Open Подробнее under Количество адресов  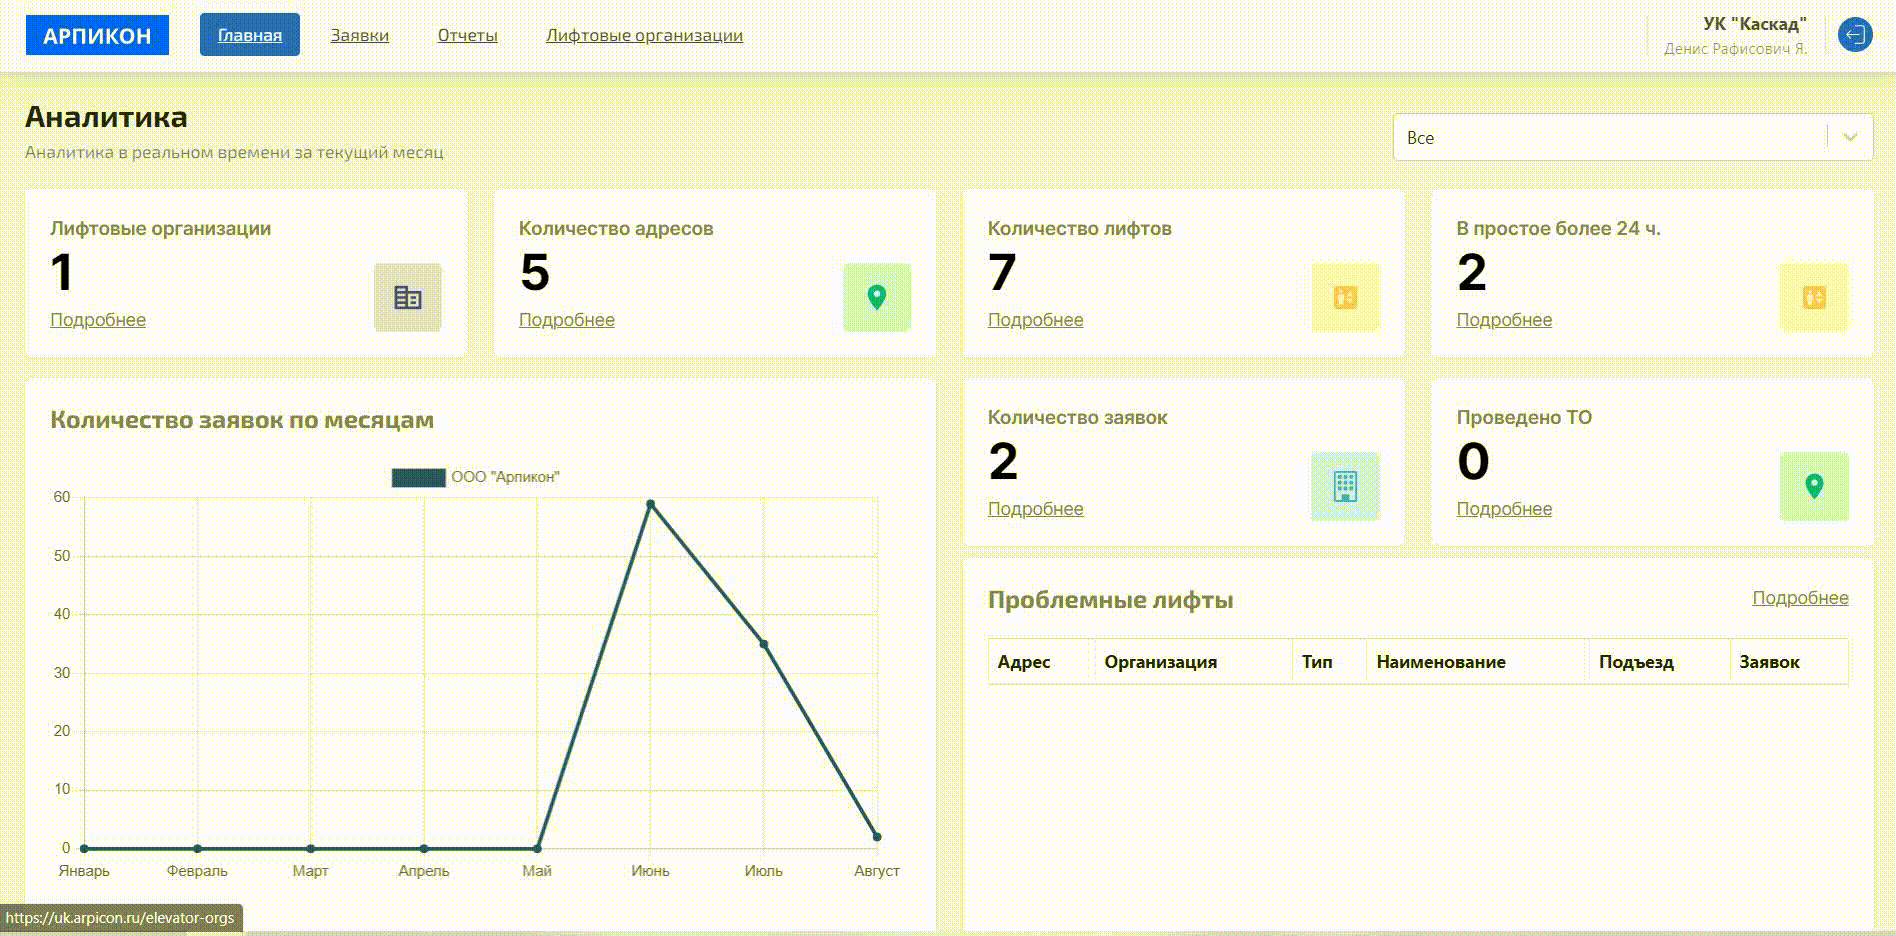pyautogui.click(x=566, y=320)
